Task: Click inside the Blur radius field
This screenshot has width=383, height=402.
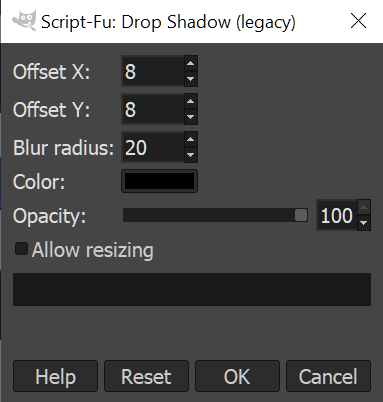Action: [153, 147]
